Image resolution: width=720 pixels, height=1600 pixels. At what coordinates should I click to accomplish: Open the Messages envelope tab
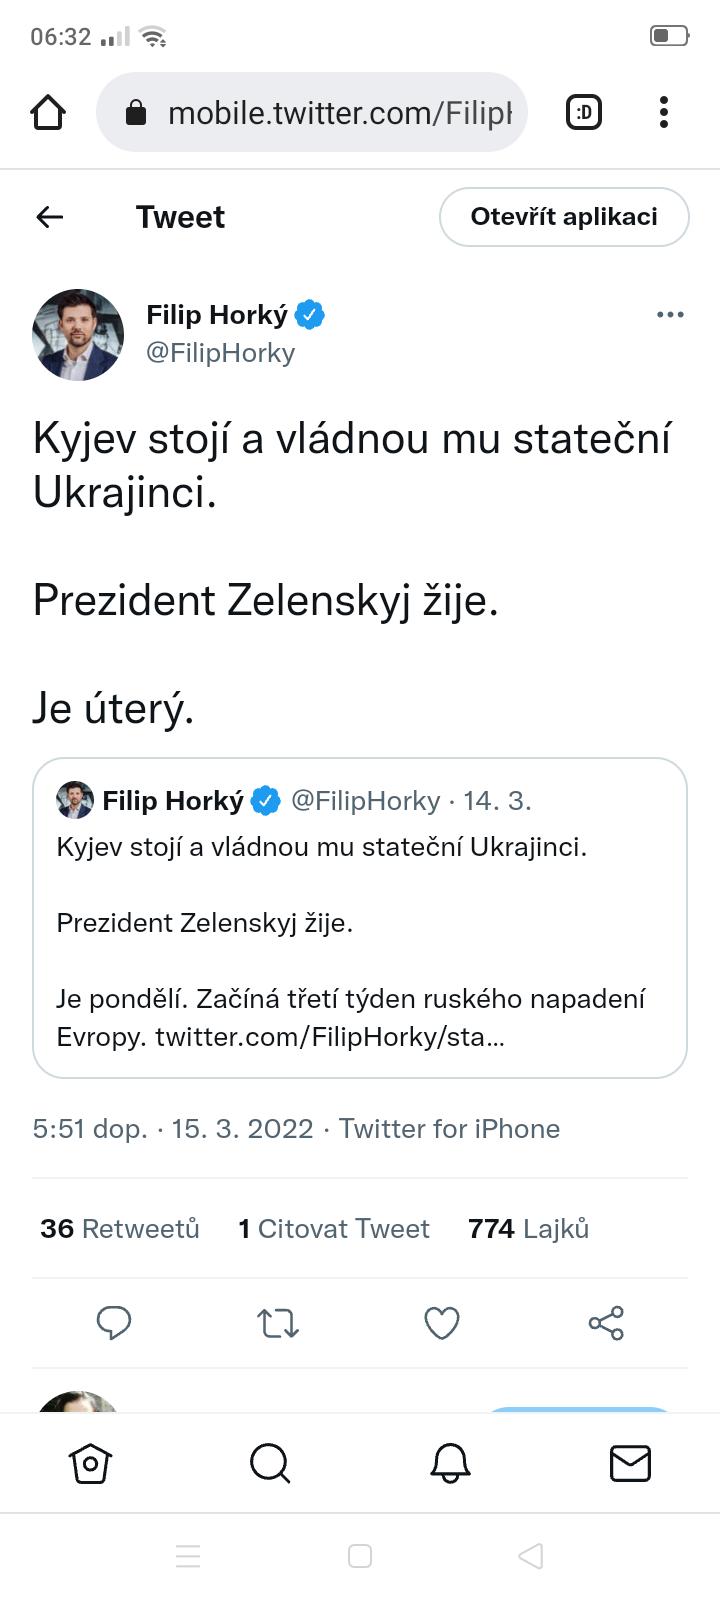(630, 1464)
